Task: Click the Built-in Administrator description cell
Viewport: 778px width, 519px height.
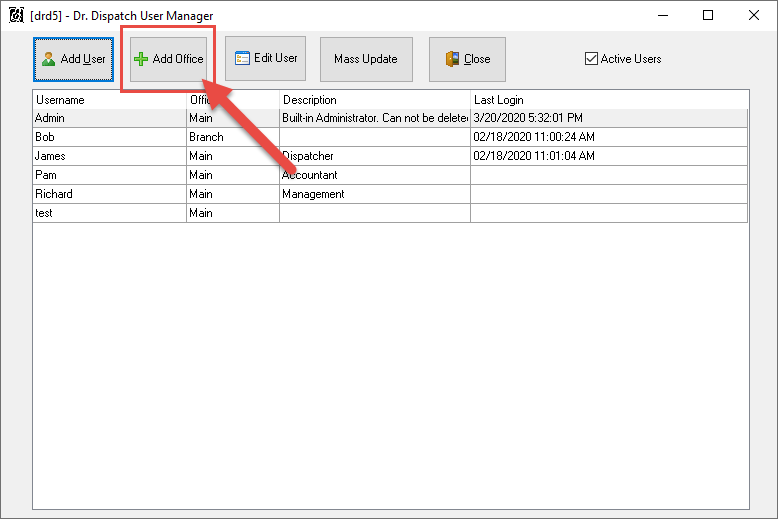Action: [x=375, y=118]
